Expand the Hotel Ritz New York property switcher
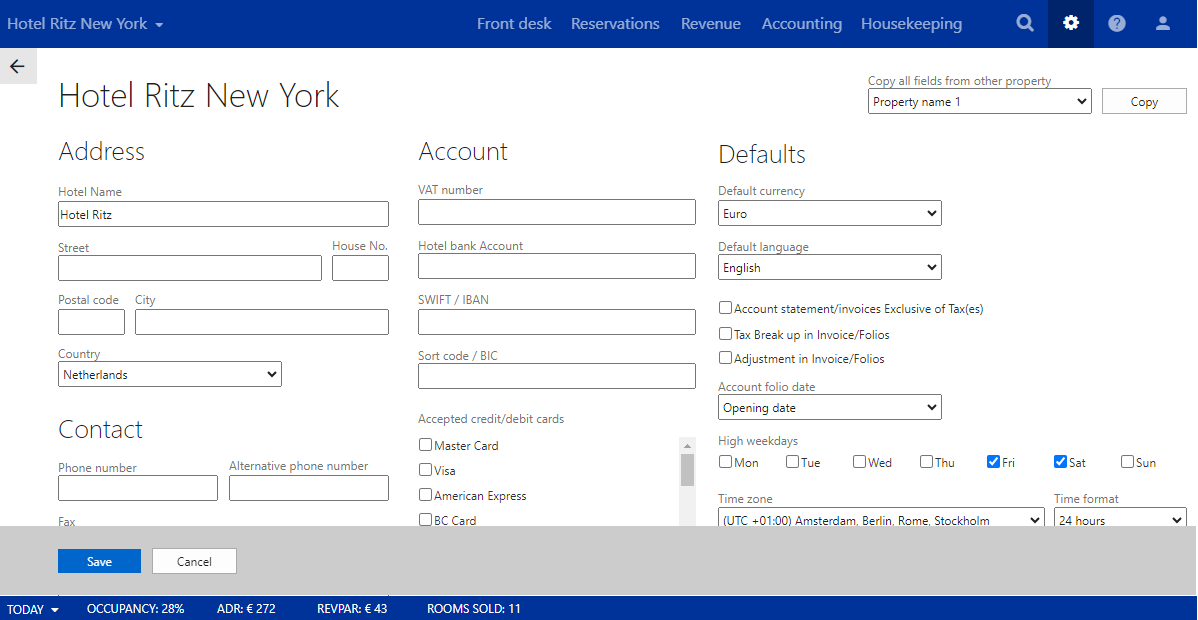The width and height of the screenshot is (1198, 620). tap(86, 24)
